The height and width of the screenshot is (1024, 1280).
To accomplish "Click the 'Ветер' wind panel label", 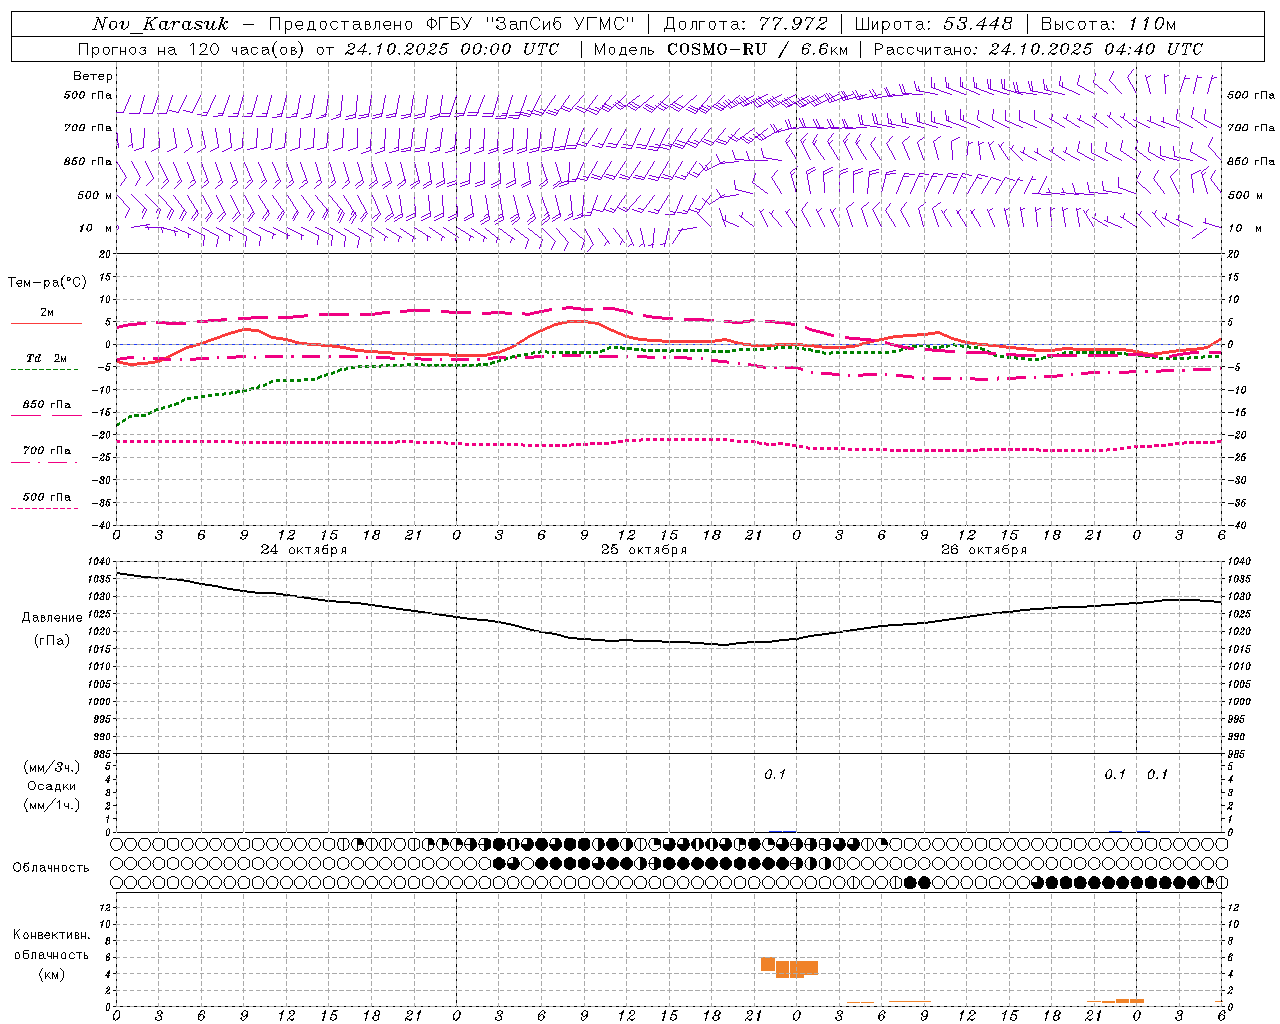I will (93, 76).
